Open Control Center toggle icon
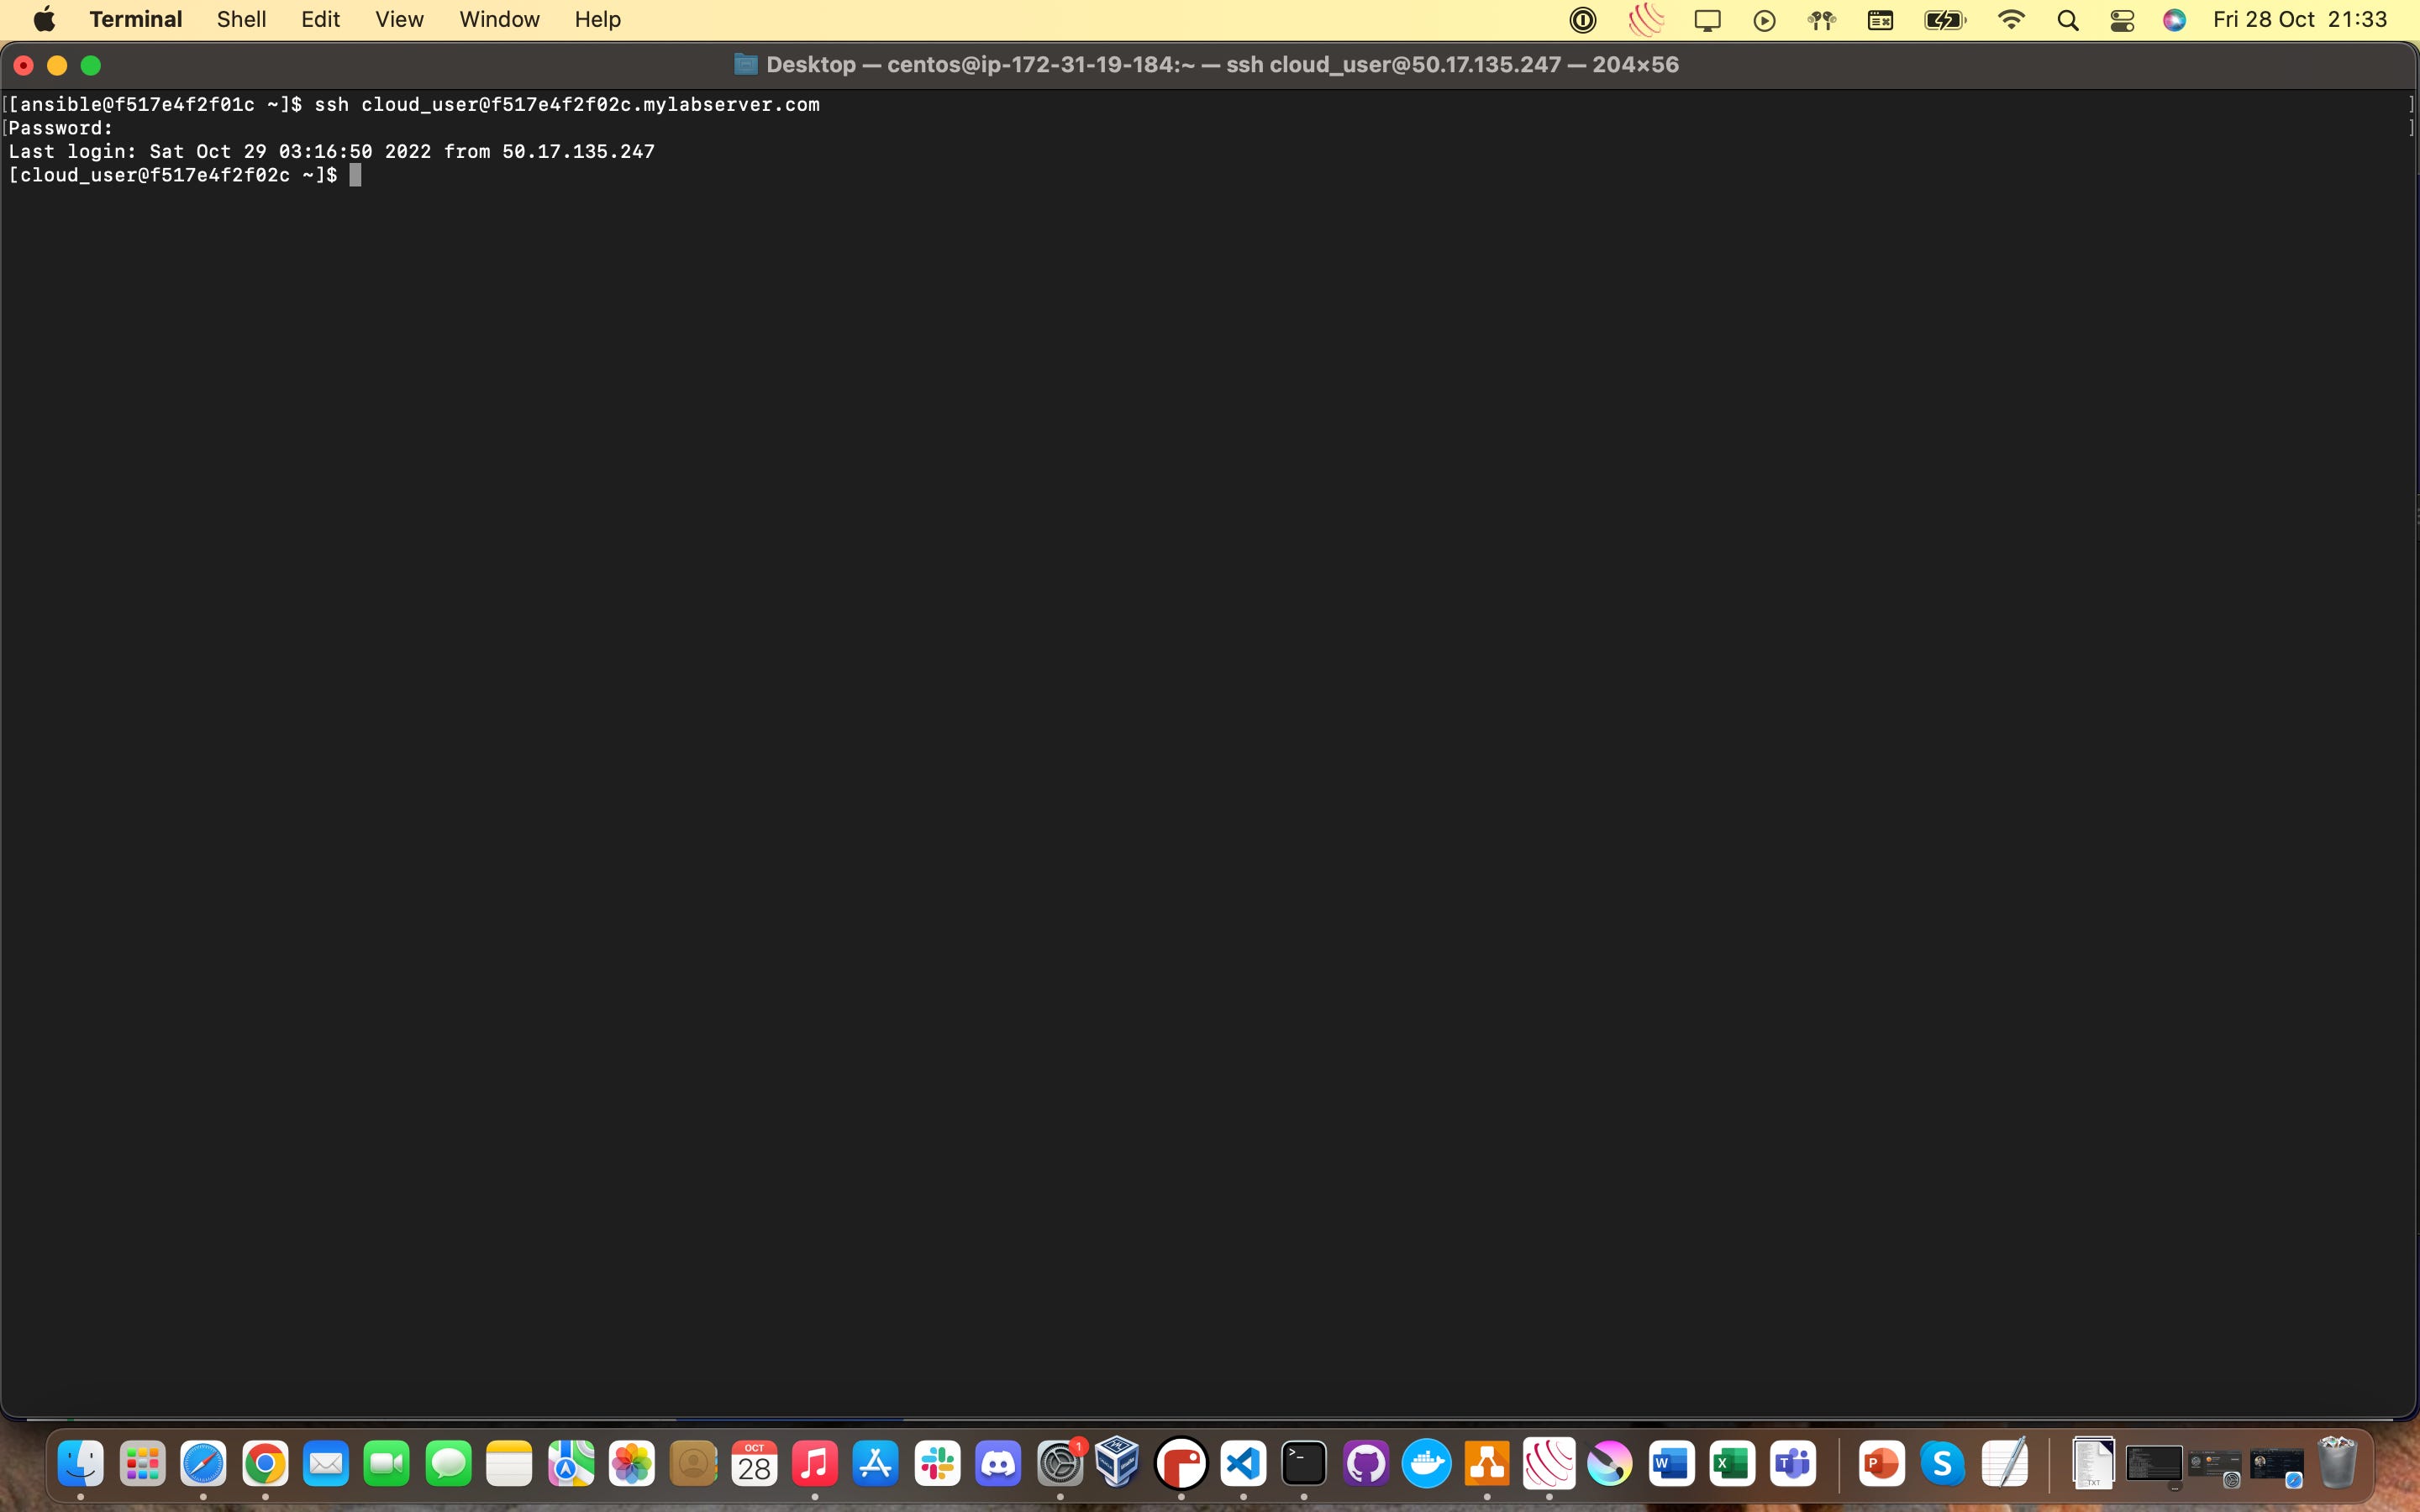The image size is (2420, 1512). pos(2122,20)
